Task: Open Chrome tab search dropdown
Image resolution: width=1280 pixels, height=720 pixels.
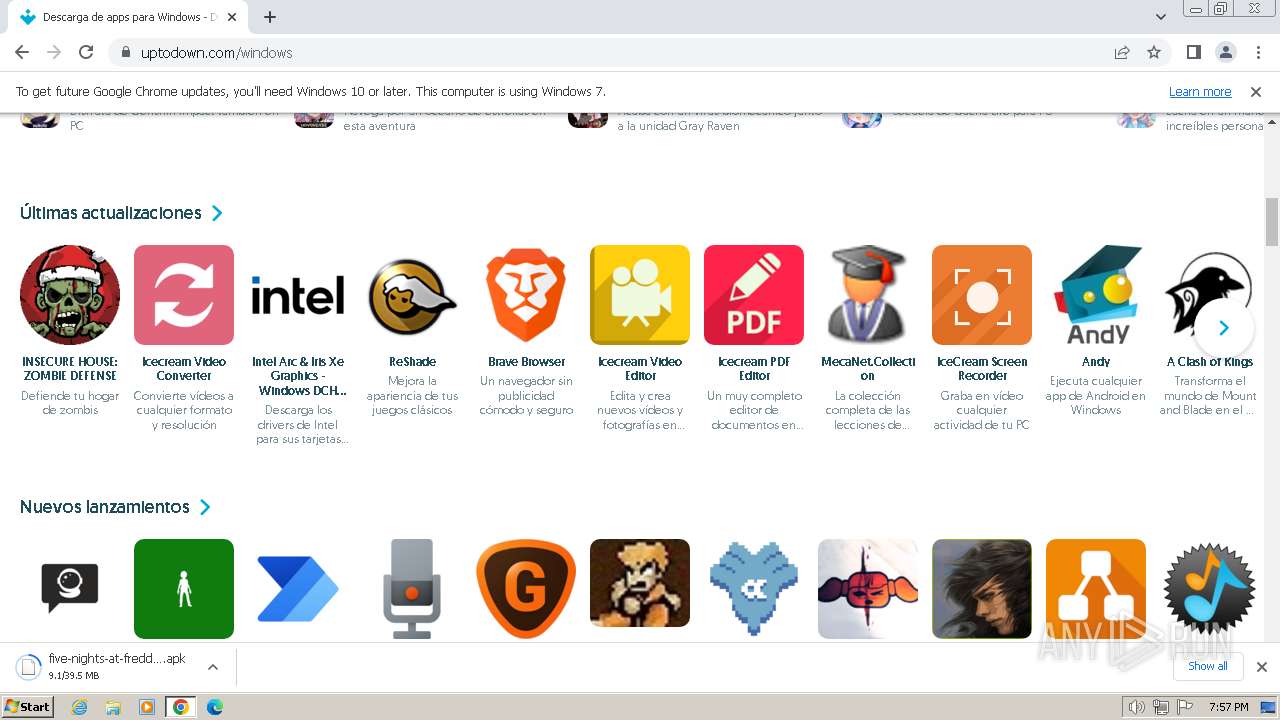Action: (x=1161, y=17)
